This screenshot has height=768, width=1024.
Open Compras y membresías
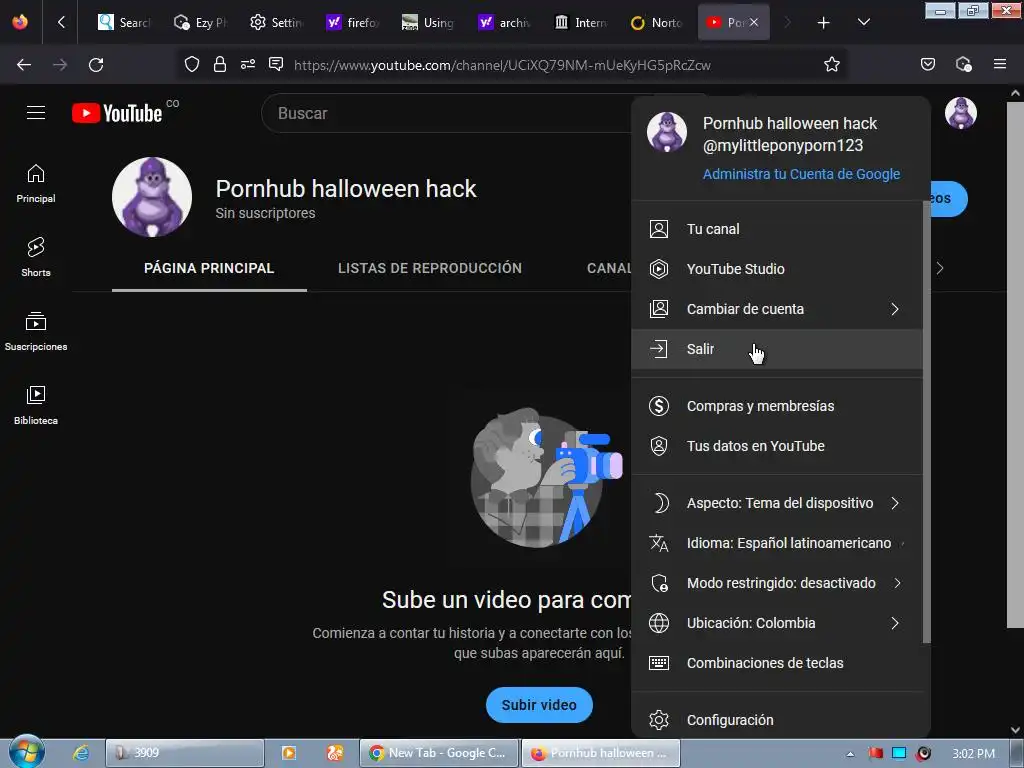coord(777,406)
